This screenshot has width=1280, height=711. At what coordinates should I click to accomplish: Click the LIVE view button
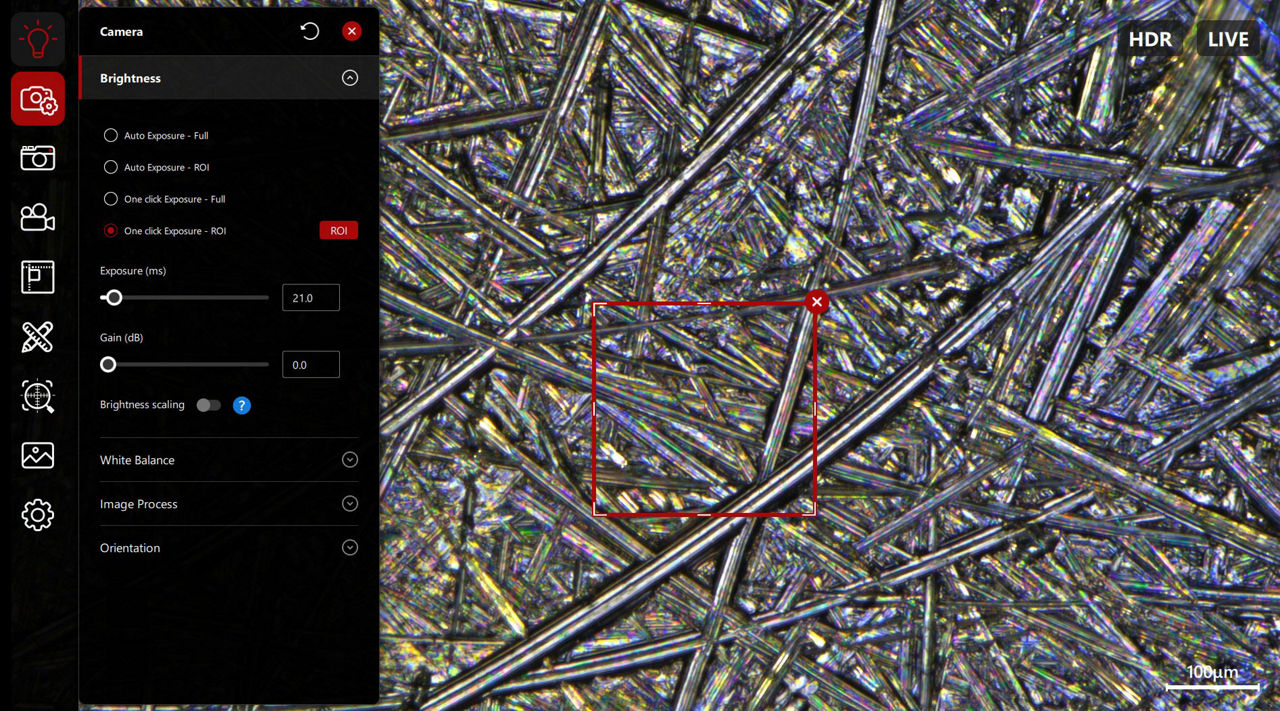[1228, 39]
